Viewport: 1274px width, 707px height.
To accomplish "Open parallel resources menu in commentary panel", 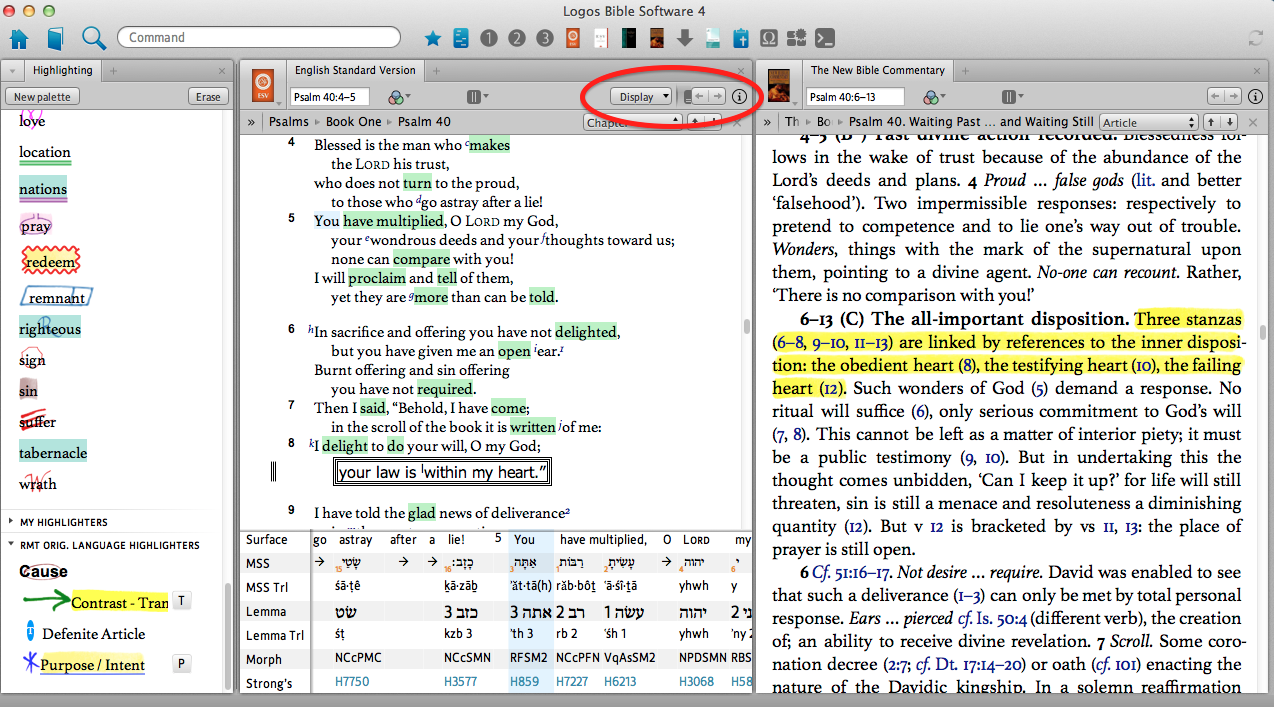I will pyautogui.click(x=1012, y=97).
